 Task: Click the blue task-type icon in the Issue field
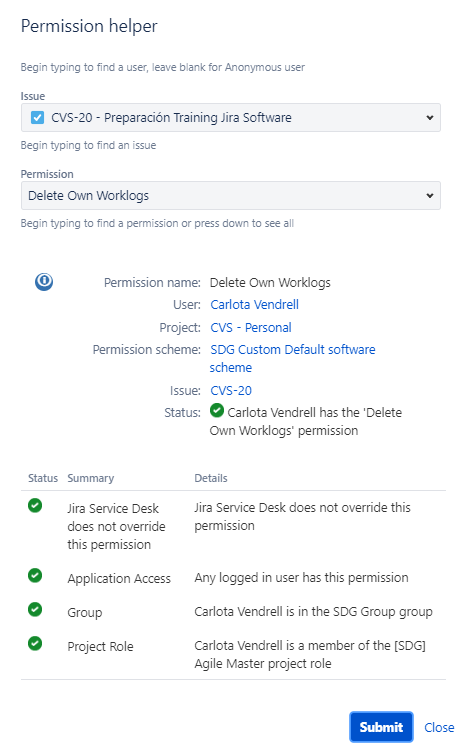coord(37,117)
